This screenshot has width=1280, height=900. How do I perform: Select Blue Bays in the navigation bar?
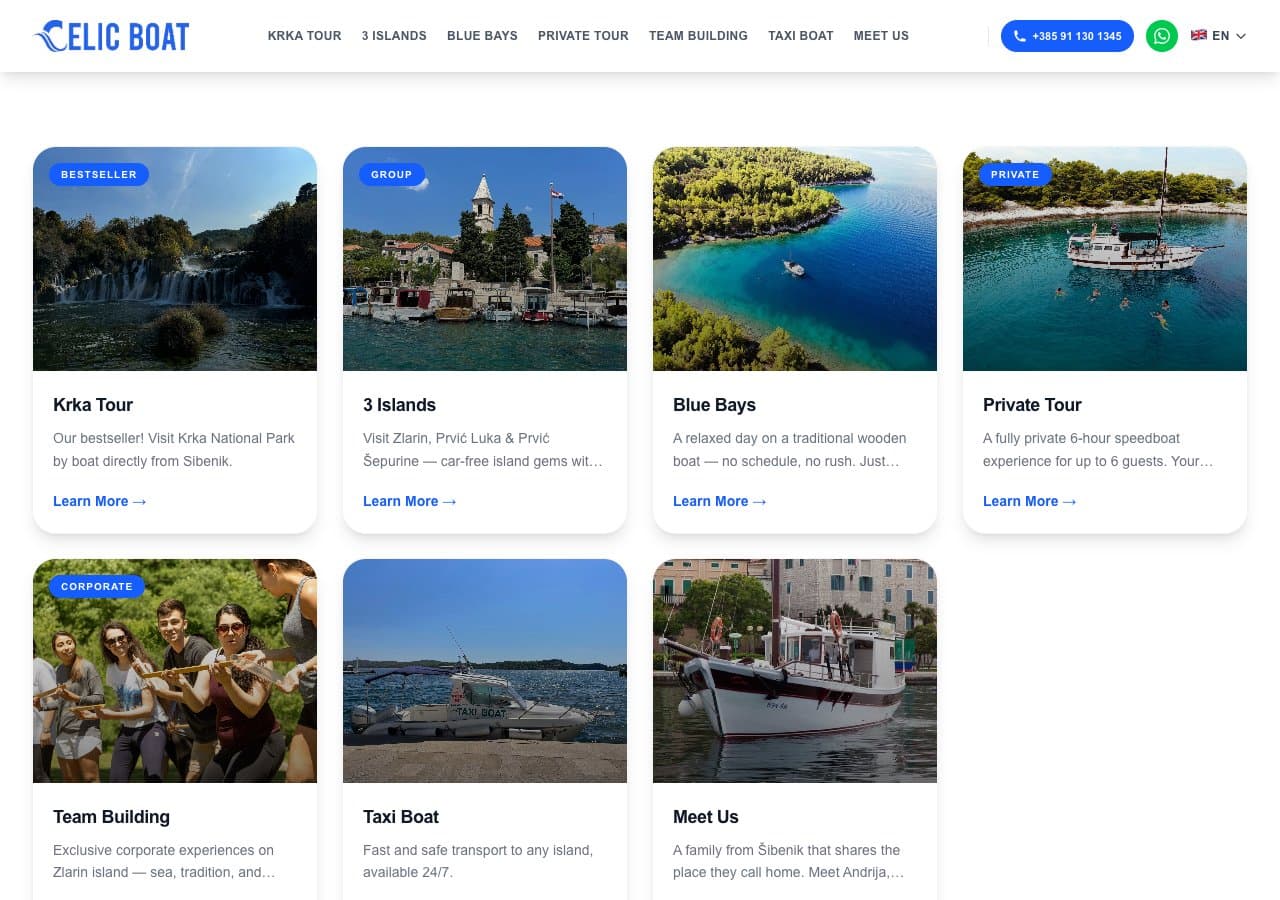482,36
